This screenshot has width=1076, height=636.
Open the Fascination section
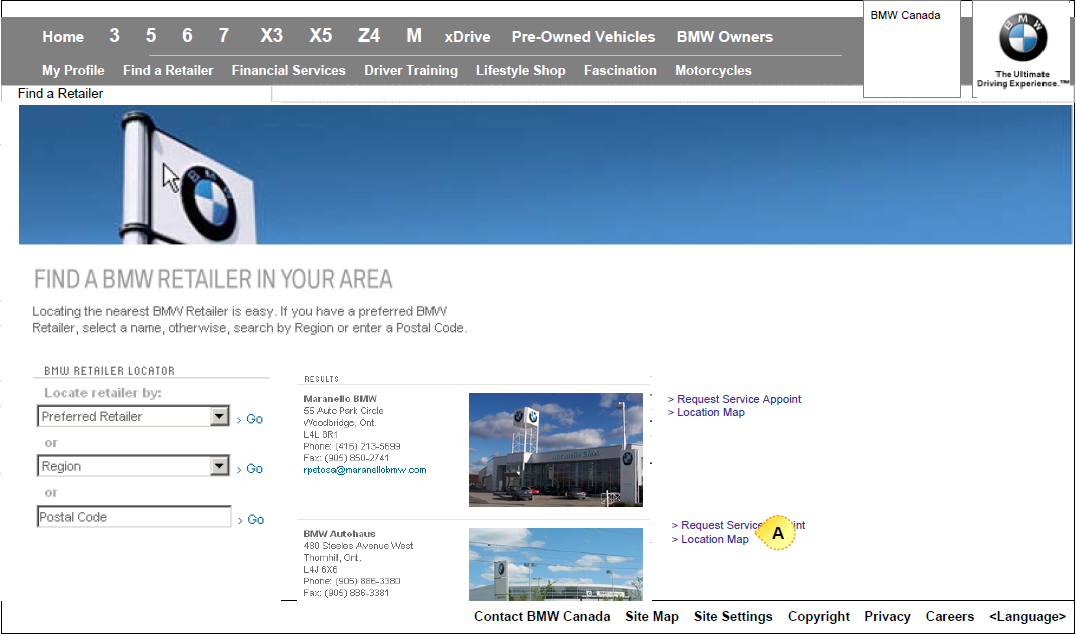pyautogui.click(x=620, y=71)
